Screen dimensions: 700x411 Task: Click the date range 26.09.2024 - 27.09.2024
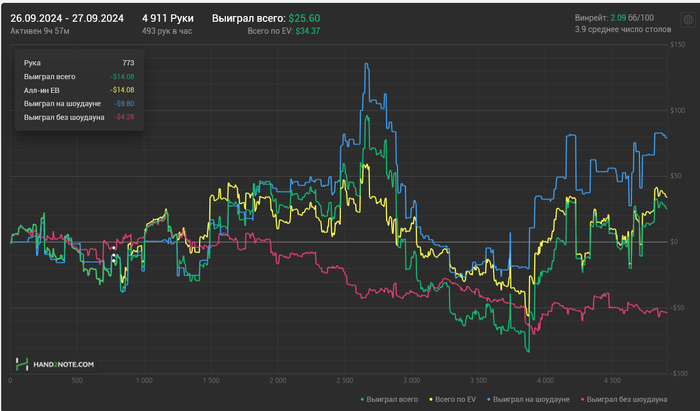(x=67, y=18)
